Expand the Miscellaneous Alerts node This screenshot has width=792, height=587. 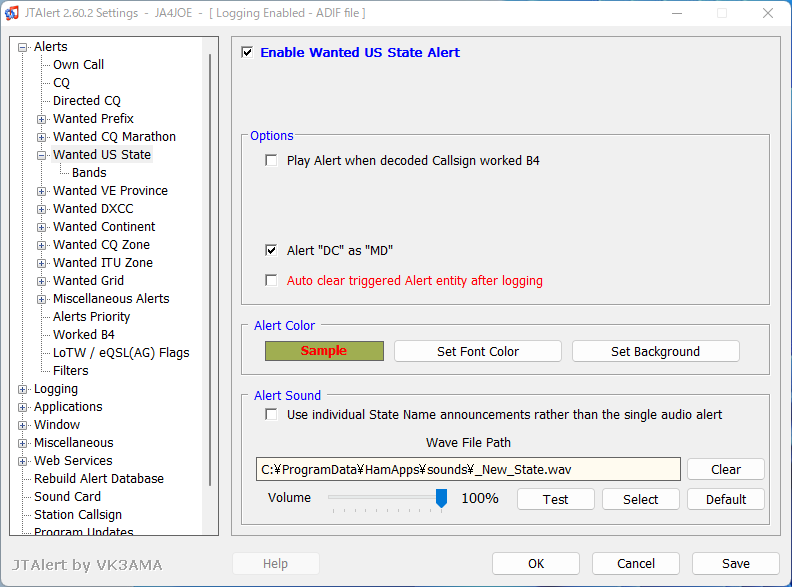(41, 299)
